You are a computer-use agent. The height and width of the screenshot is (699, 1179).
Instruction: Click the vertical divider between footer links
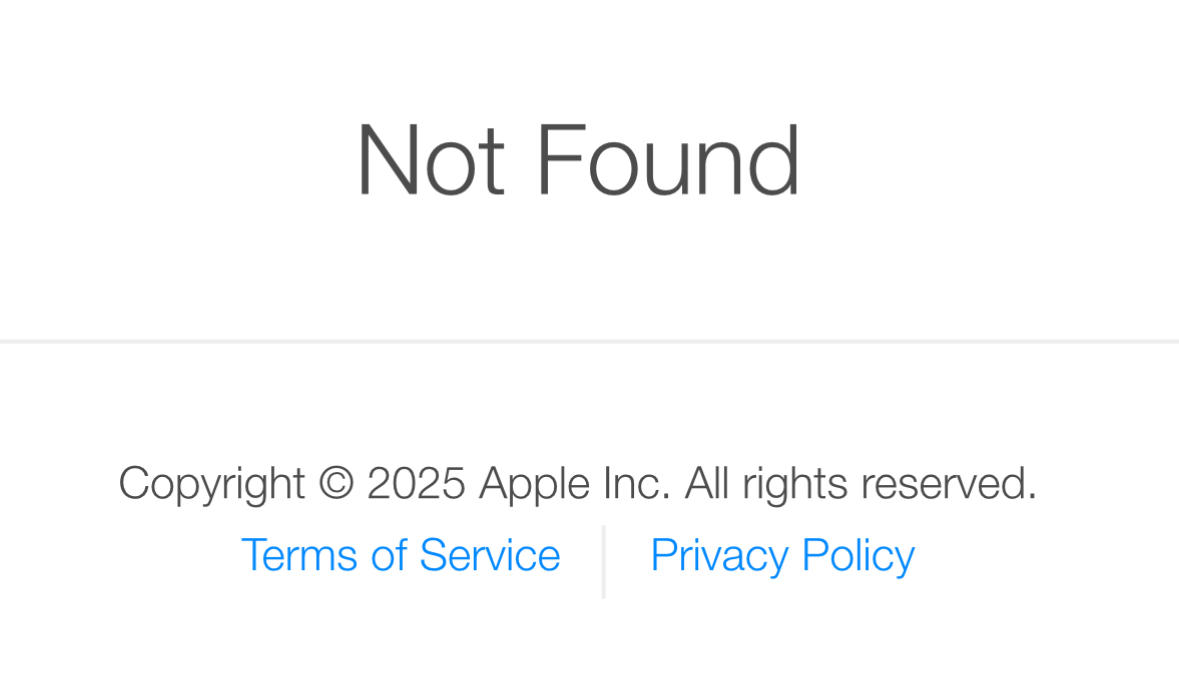click(x=604, y=561)
